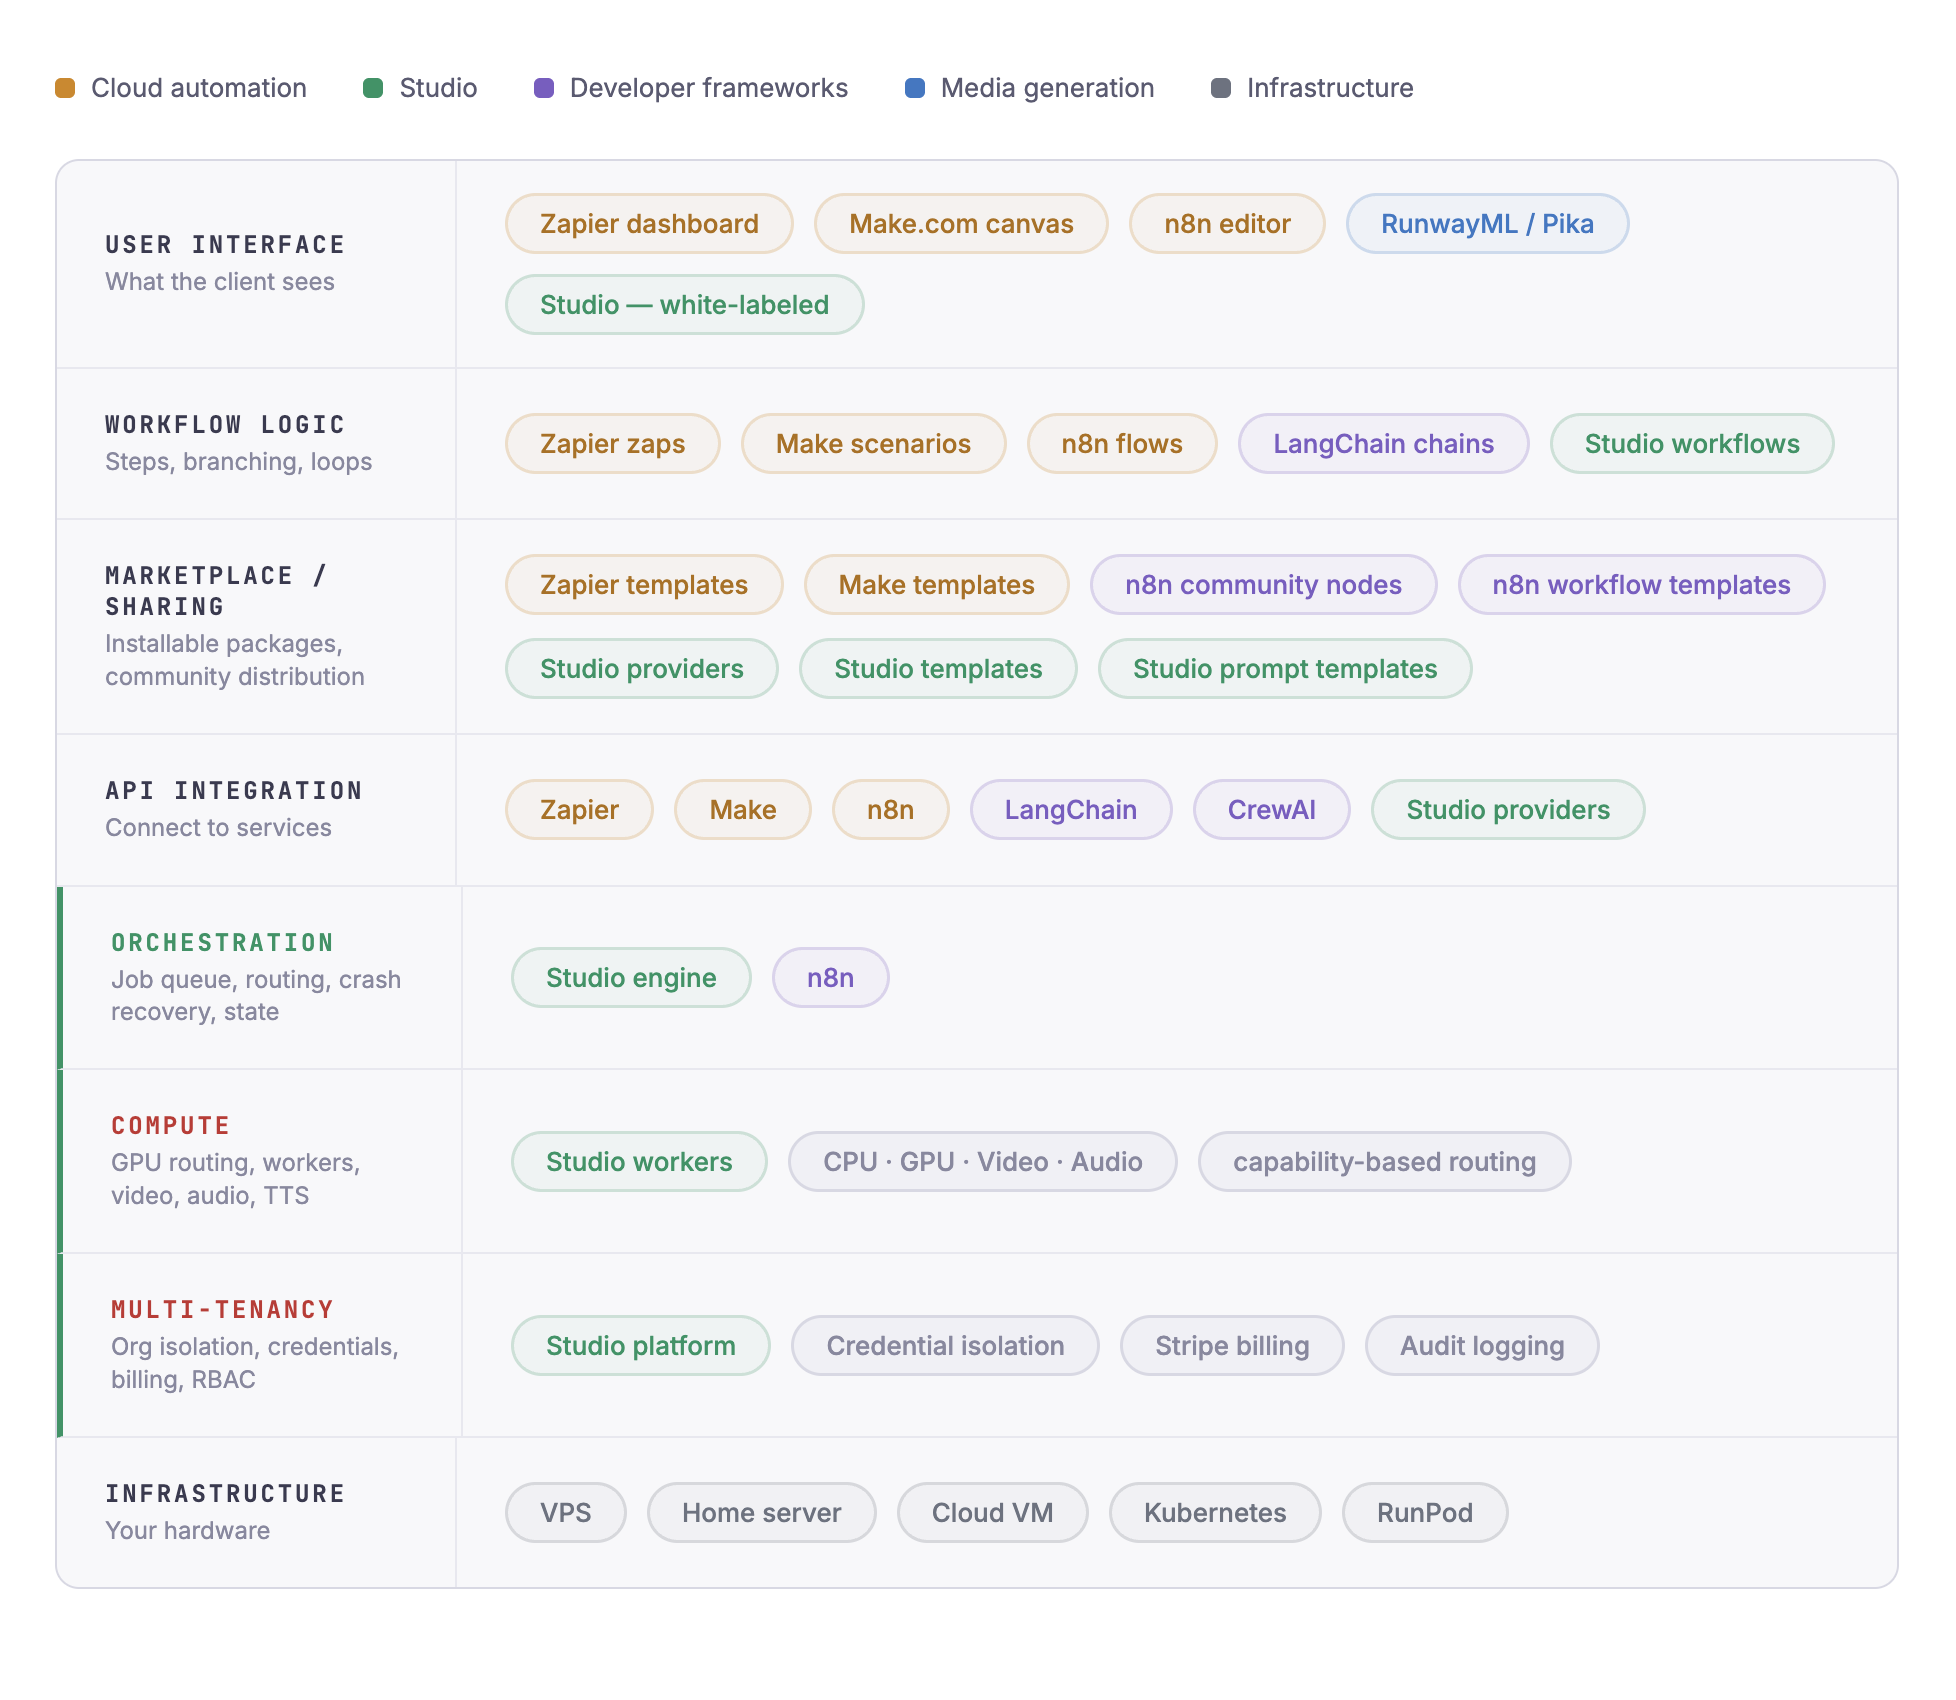
Task: Click the Studio platform badge
Action: [x=640, y=1346]
